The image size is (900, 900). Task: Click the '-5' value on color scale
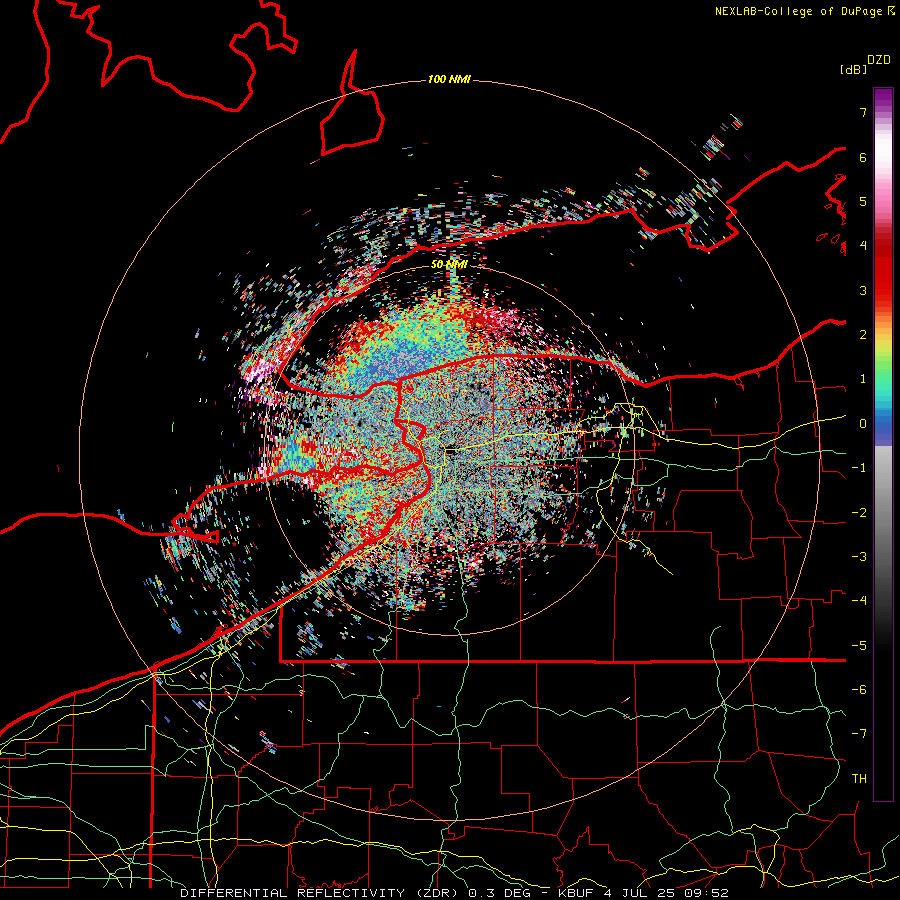click(x=859, y=646)
